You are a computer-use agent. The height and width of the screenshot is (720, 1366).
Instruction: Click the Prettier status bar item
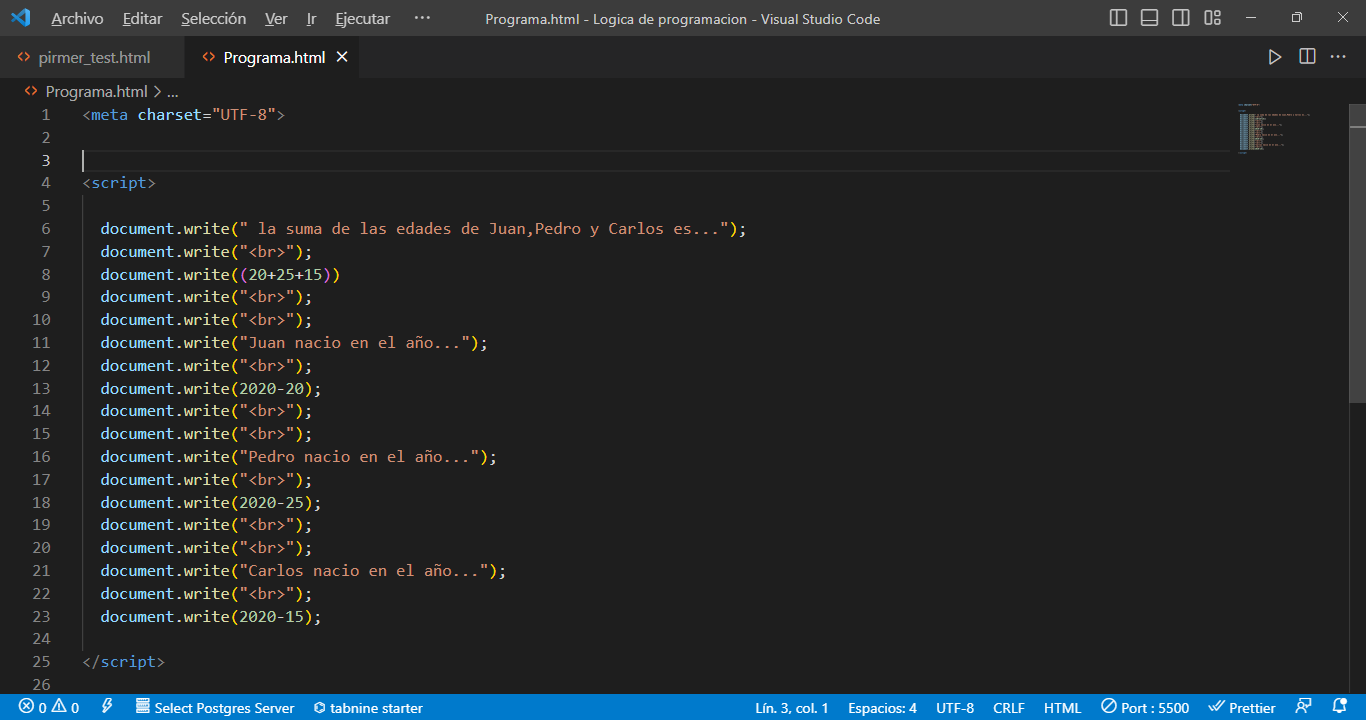pyautogui.click(x=1241, y=708)
